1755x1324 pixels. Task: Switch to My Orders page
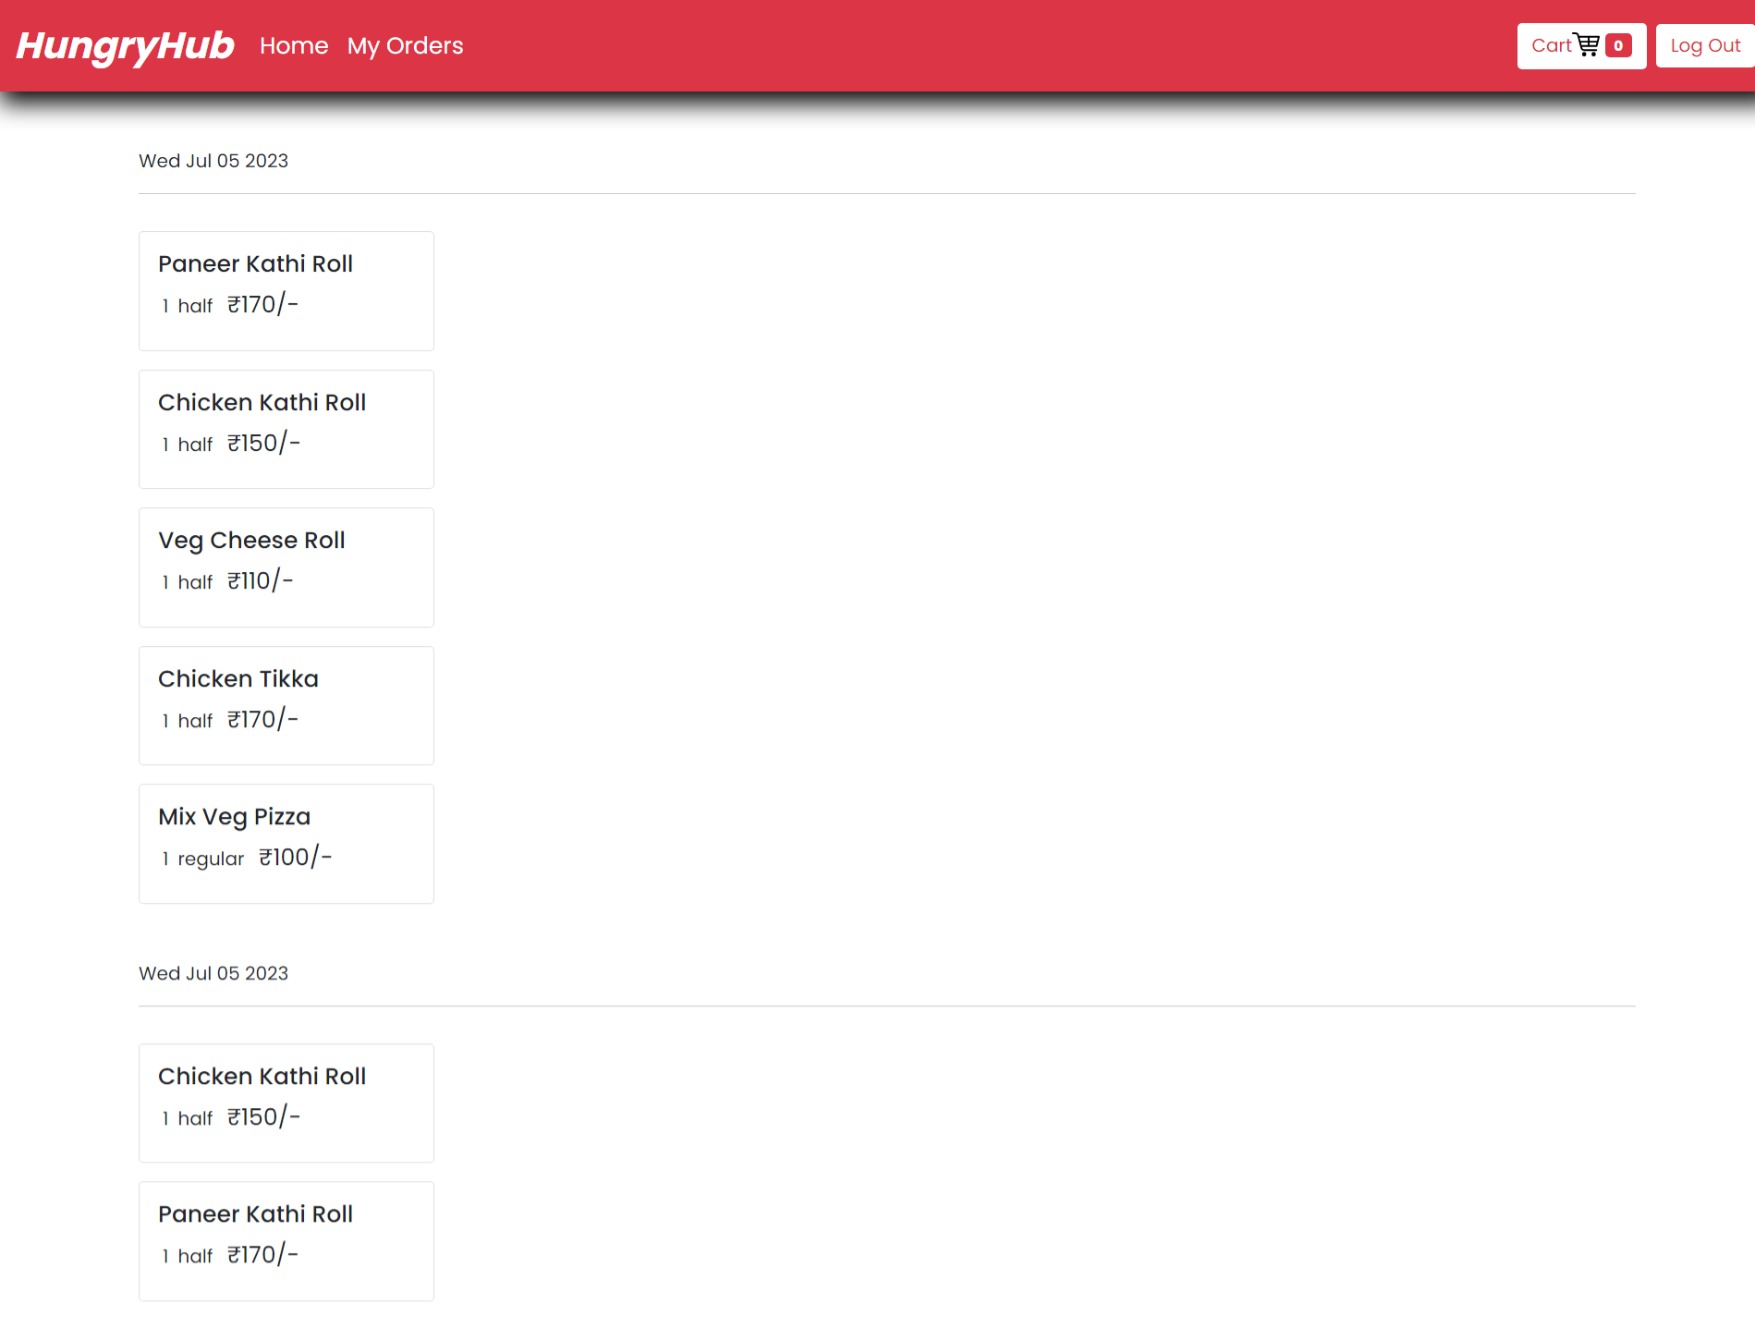coord(405,45)
